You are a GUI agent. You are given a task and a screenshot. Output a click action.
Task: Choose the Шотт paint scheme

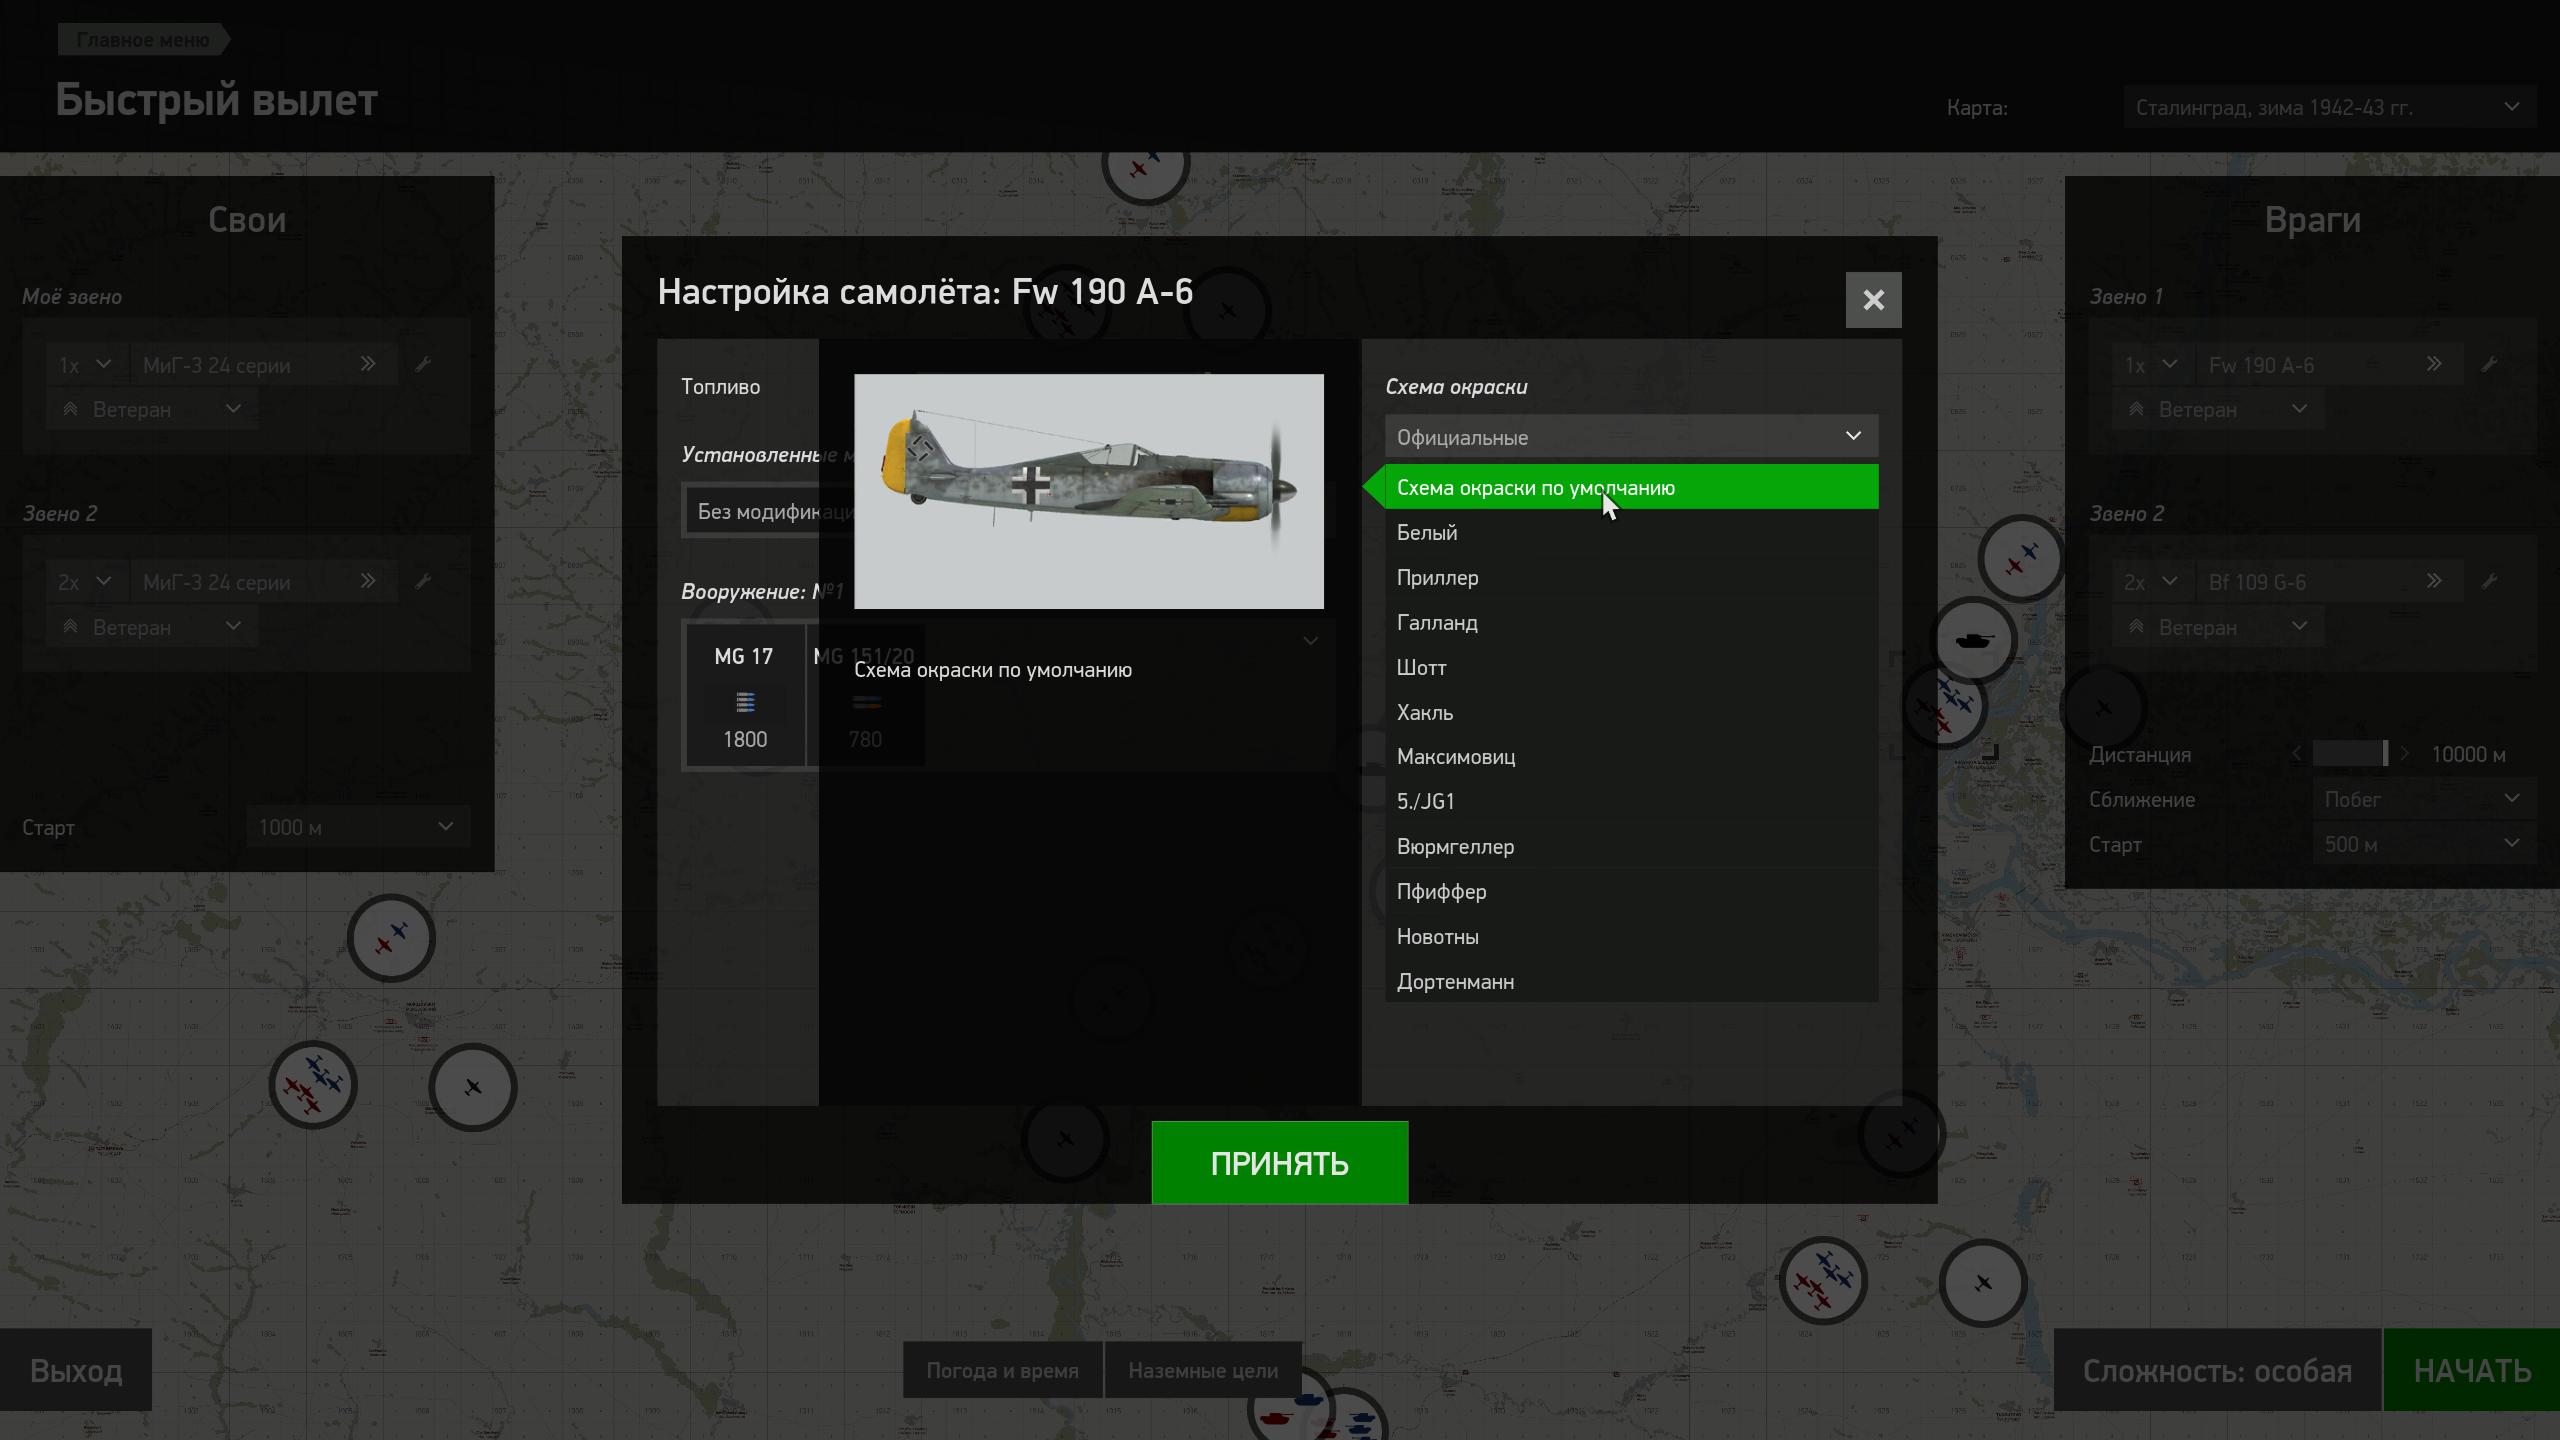click(1631, 667)
